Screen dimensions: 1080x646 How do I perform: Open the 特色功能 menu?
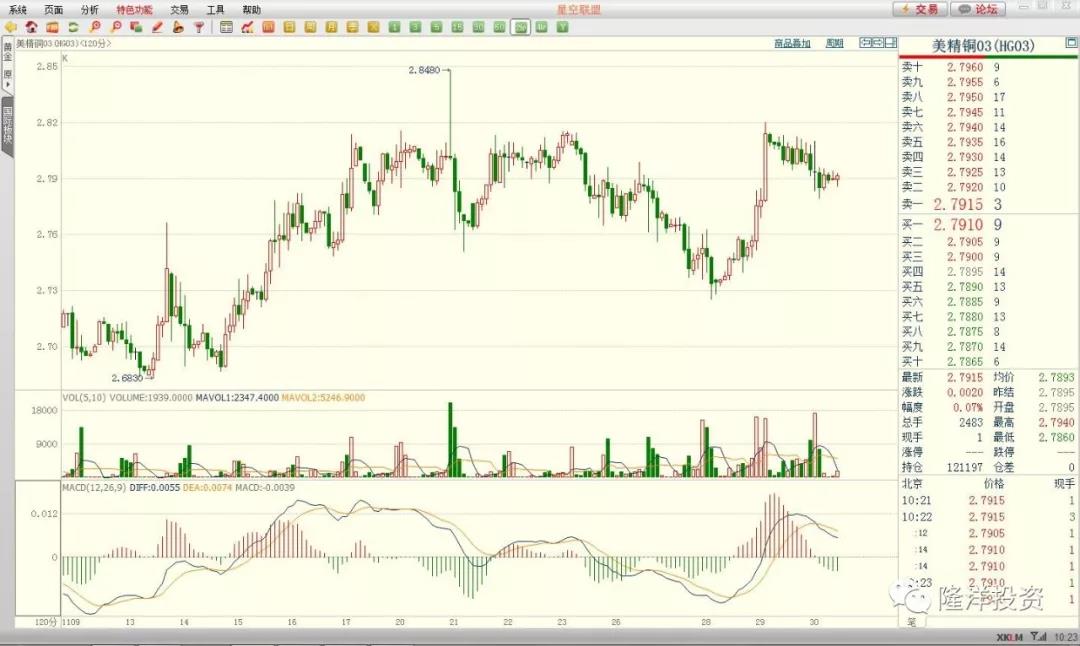(134, 10)
